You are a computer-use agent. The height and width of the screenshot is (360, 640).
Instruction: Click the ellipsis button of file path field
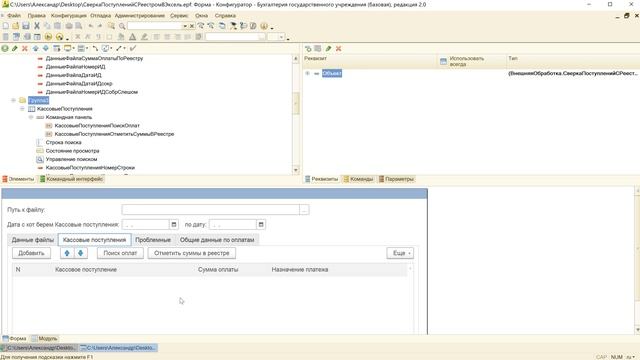pos(304,210)
